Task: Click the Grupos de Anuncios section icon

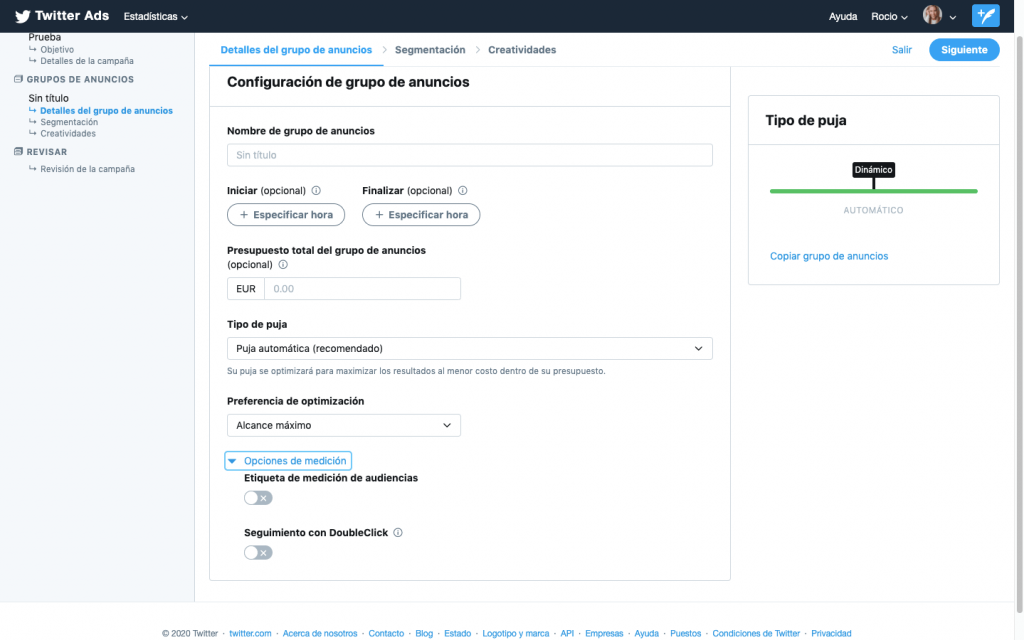Action: (x=19, y=78)
